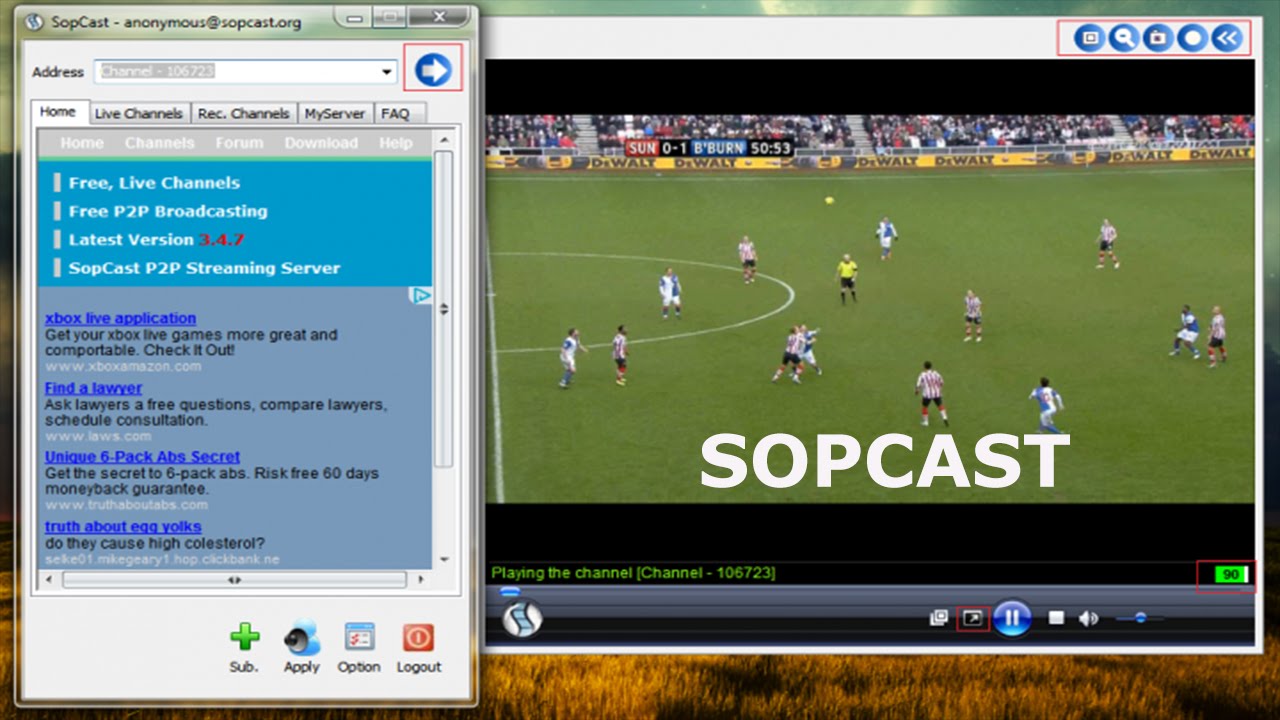Open the Address channel dropdown arrow

click(387, 72)
